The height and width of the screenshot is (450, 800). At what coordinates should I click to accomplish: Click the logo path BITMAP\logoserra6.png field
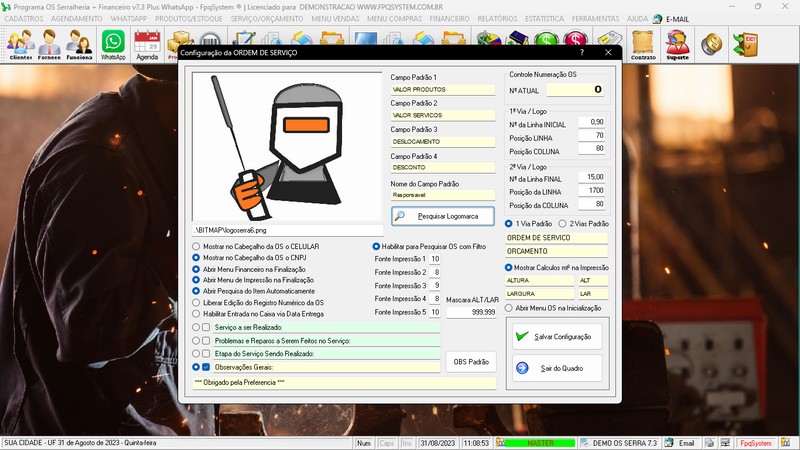pyautogui.click(x=288, y=230)
